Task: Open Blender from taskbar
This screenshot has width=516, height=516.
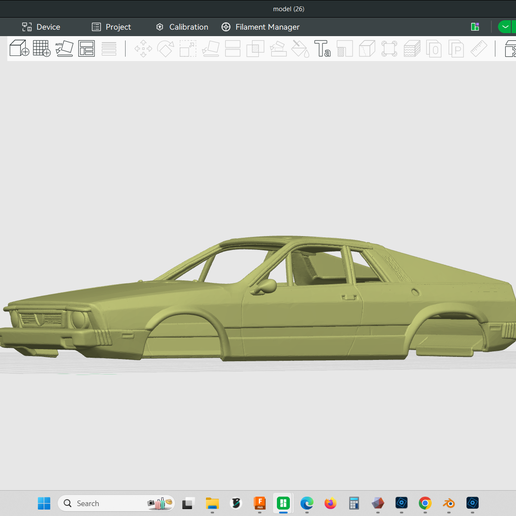Action: [x=449, y=503]
